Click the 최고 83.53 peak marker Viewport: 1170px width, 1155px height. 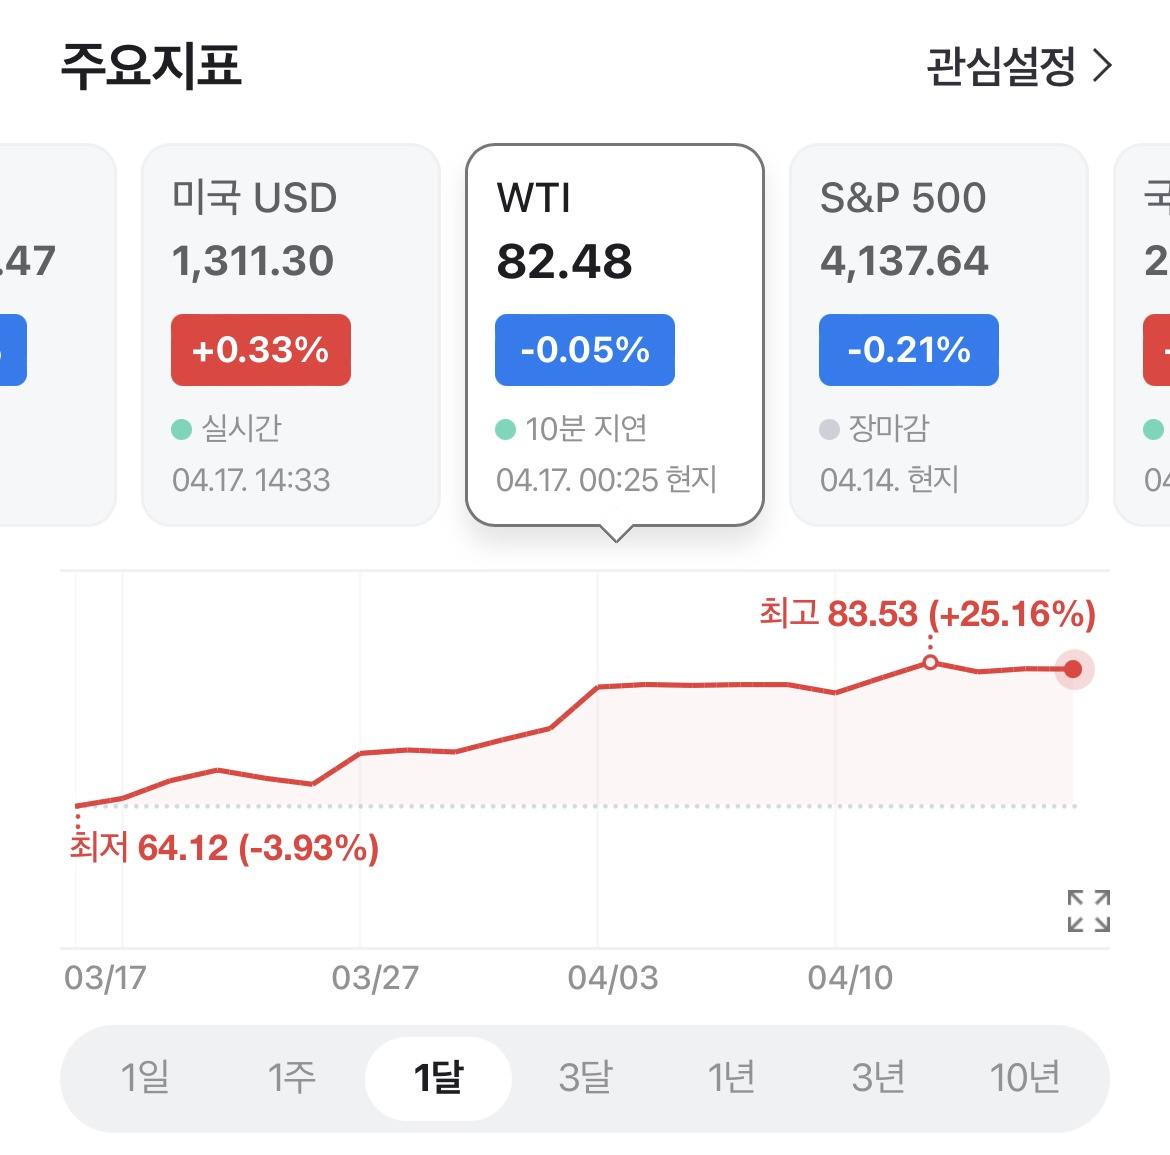pos(930,662)
